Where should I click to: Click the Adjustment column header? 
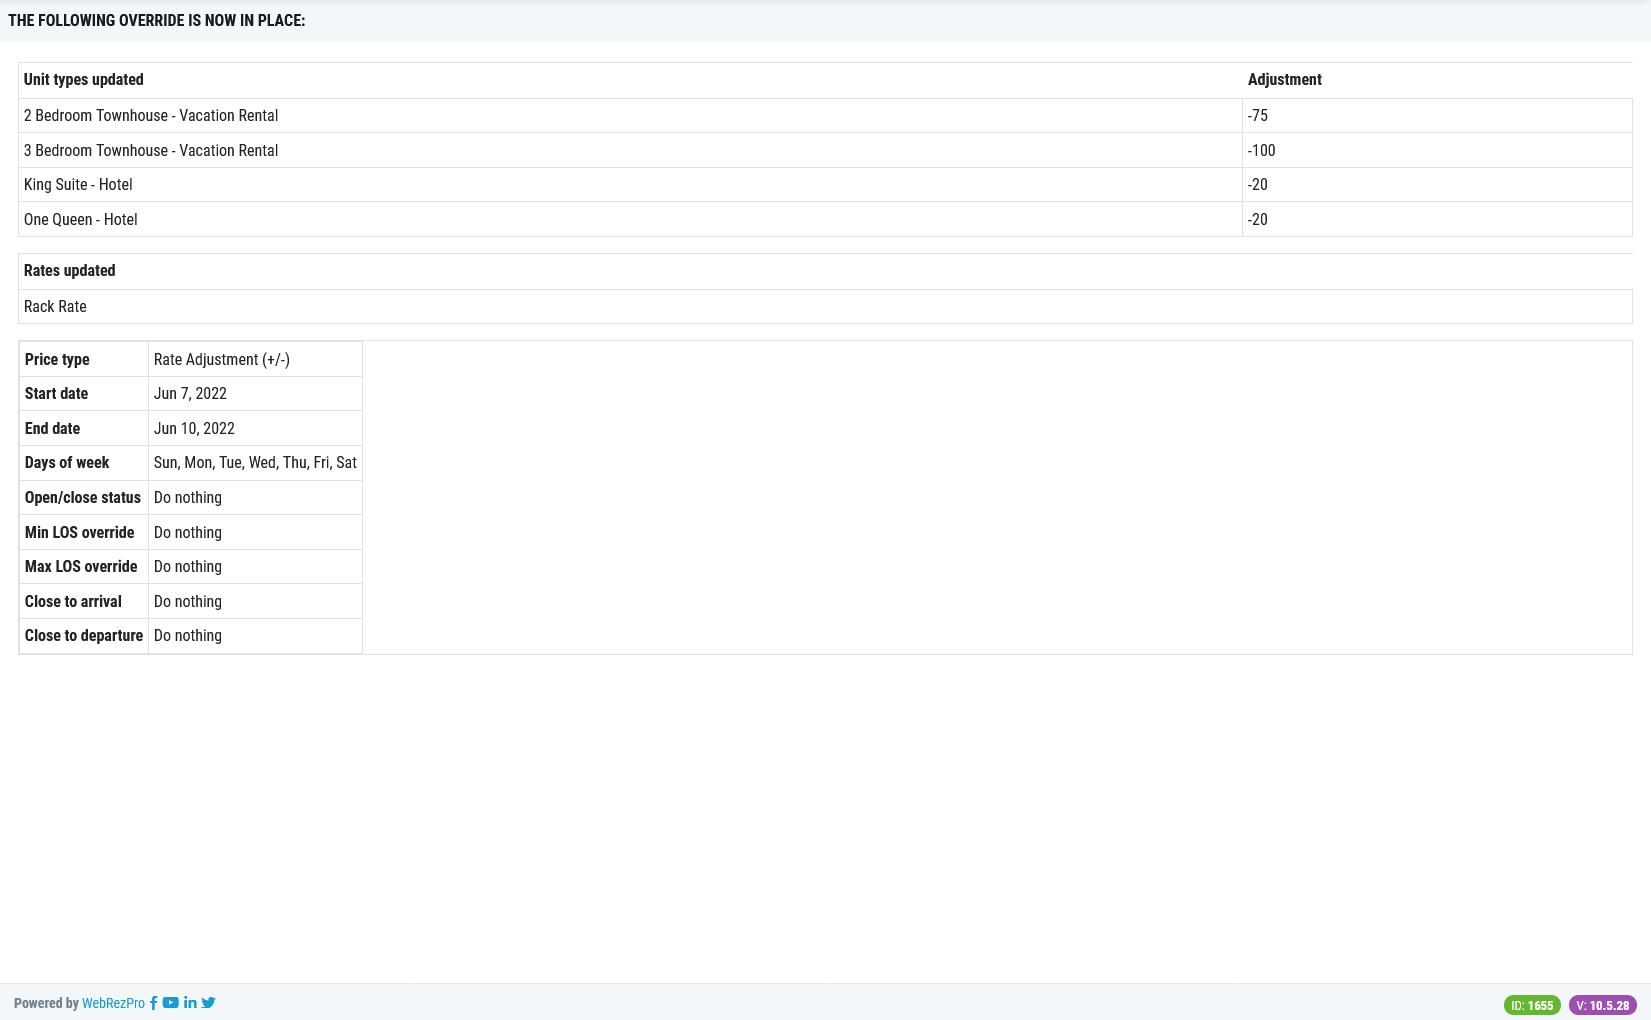pyautogui.click(x=1284, y=79)
